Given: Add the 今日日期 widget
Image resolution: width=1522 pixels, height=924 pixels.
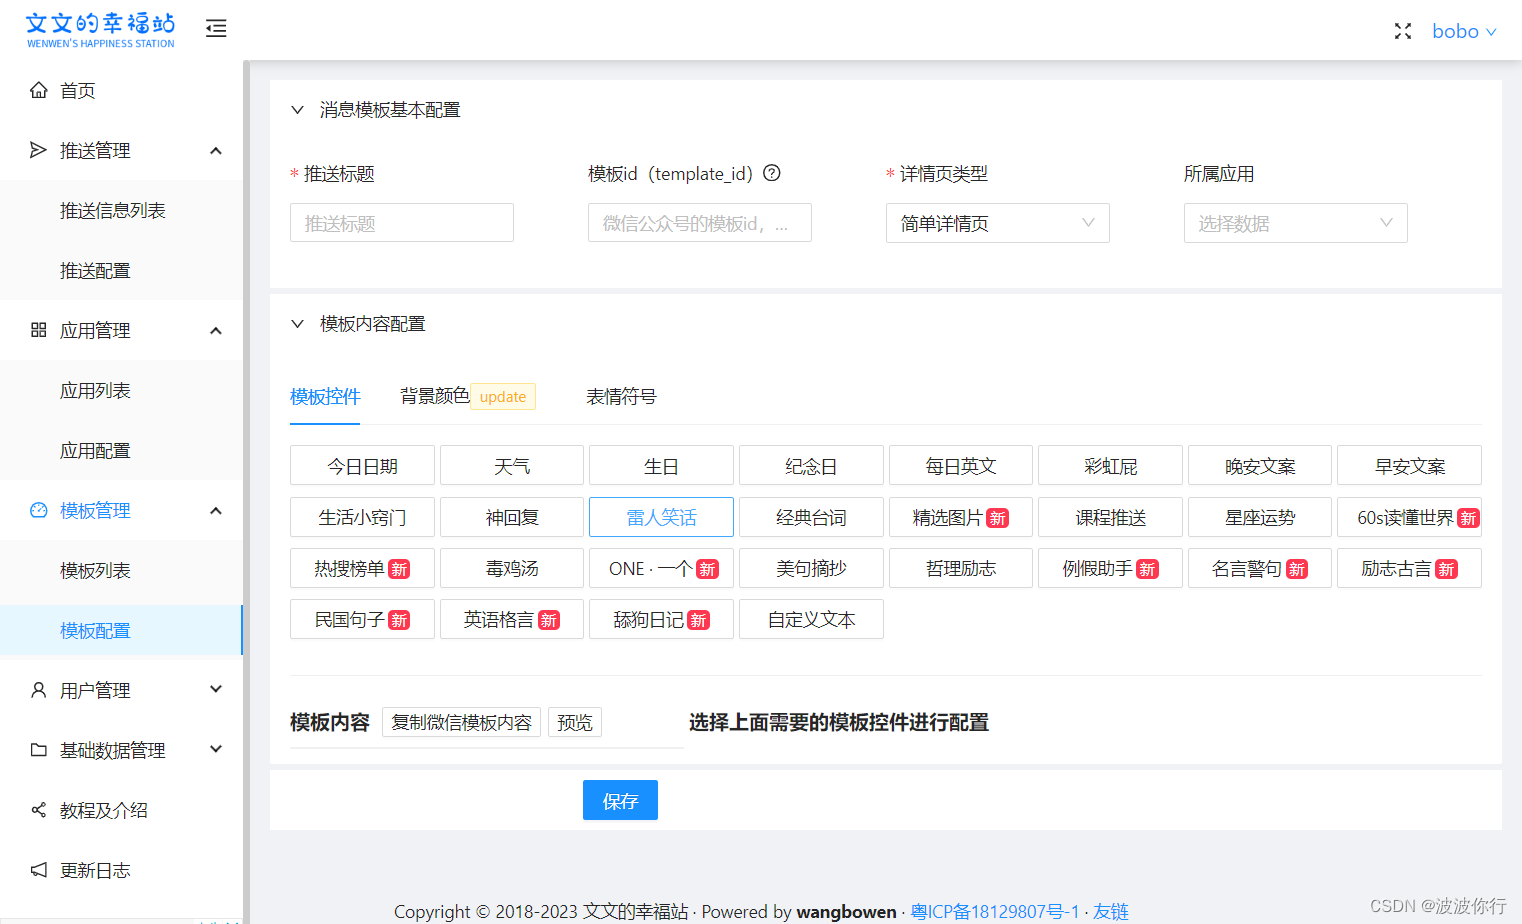Looking at the screenshot, I should (x=362, y=466).
